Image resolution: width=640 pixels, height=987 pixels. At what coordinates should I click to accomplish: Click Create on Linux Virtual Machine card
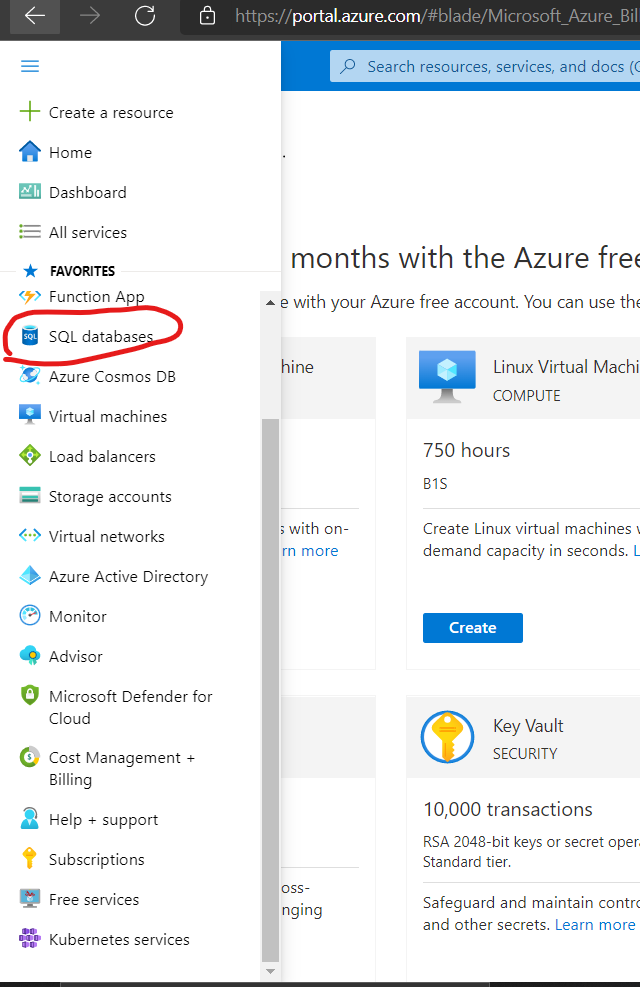pos(473,628)
